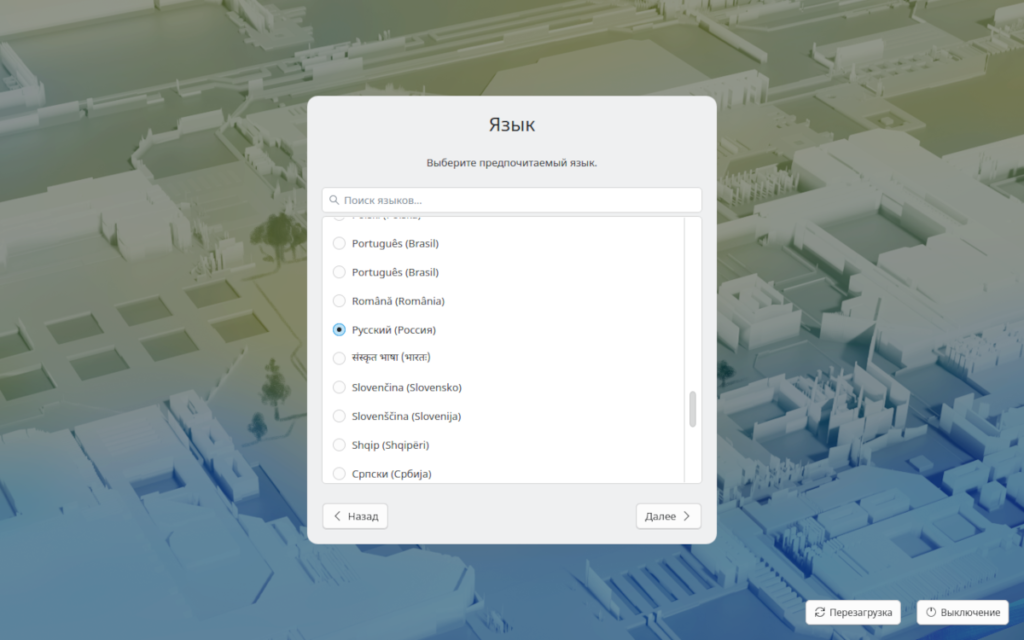Choose the Sanskrit (भारतः) language option
The image size is (1024, 640).
click(x=339, y=359)
